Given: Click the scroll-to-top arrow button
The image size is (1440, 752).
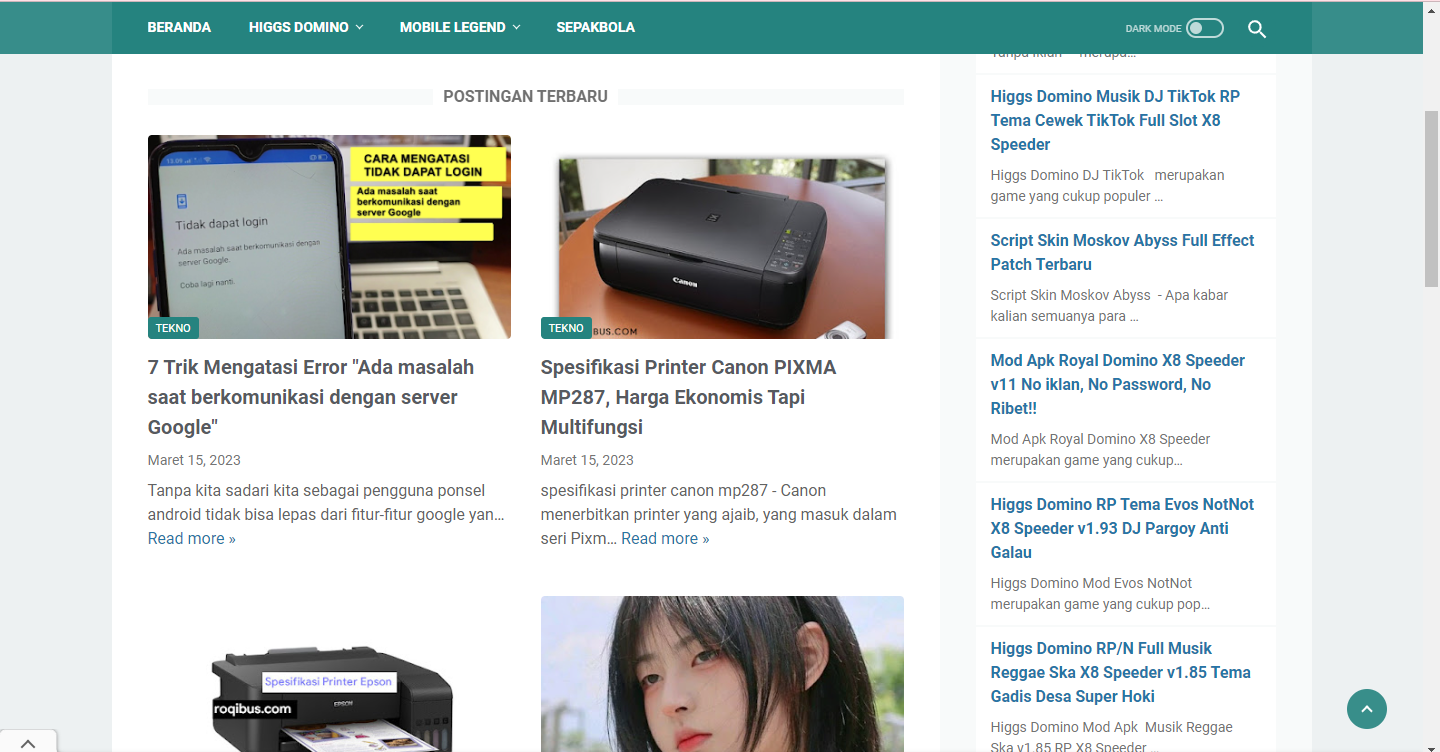Looking at the screenshot, I should 1367,709.
